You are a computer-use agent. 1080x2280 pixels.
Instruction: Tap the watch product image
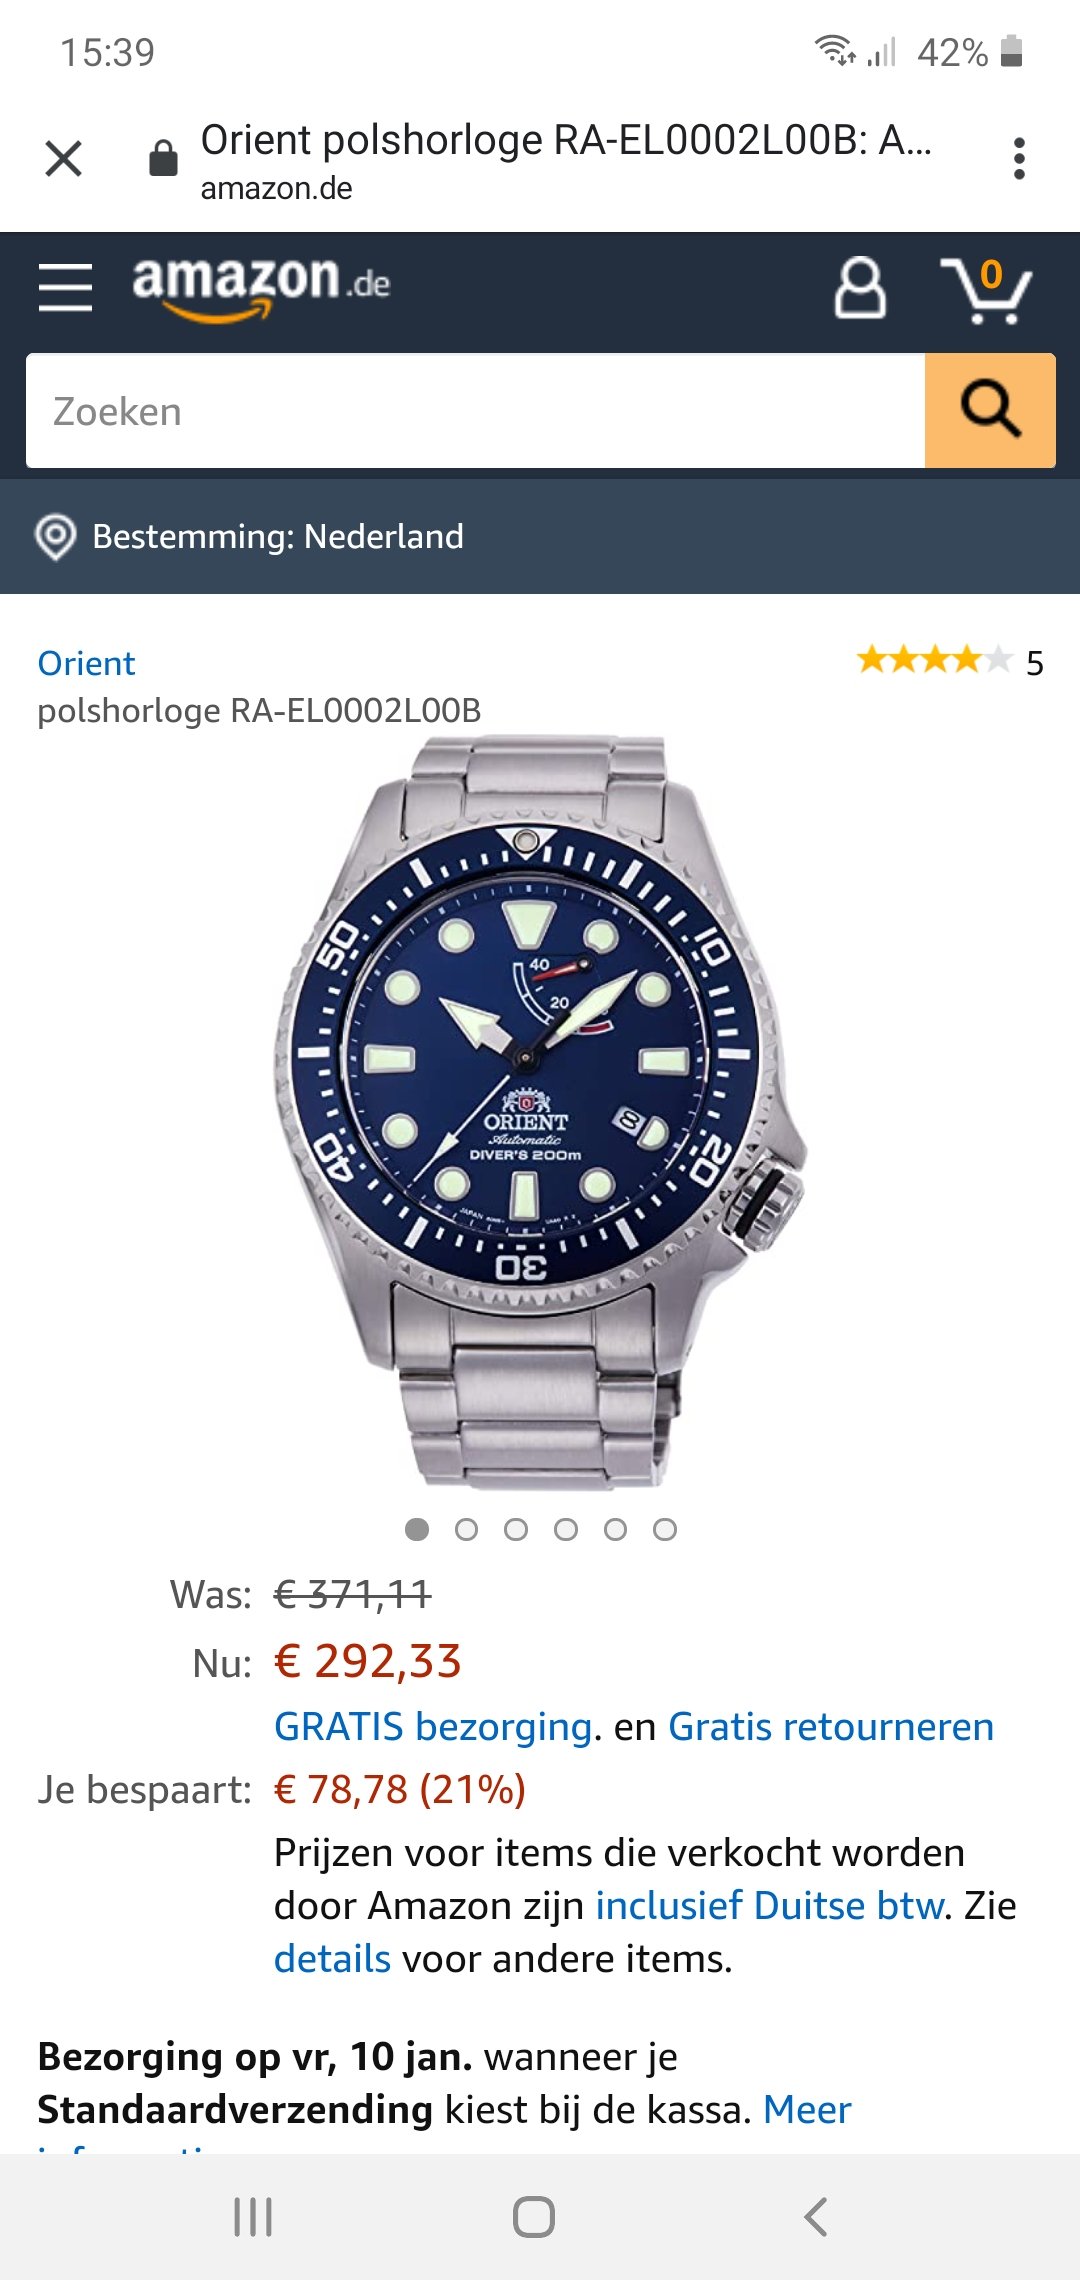click(x=538, y=1110)
